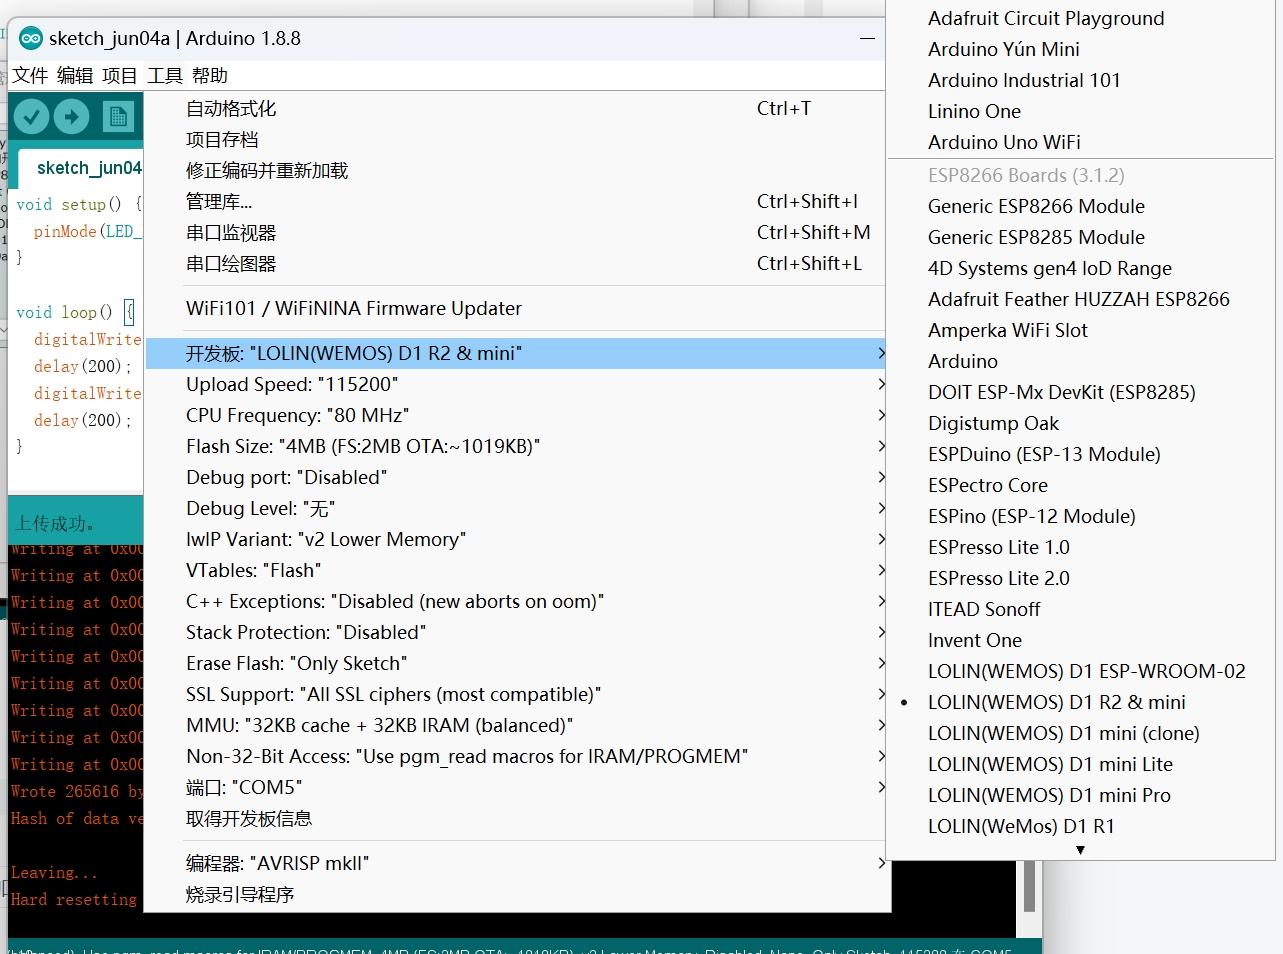Select ESPectro Core board
This screenshot has height=954, width=1283.
tap(1080, 486)
